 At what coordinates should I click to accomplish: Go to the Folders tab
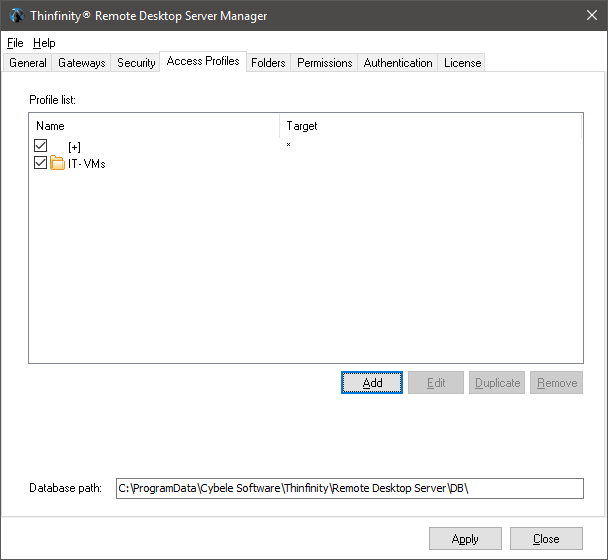tap(268, 63)
